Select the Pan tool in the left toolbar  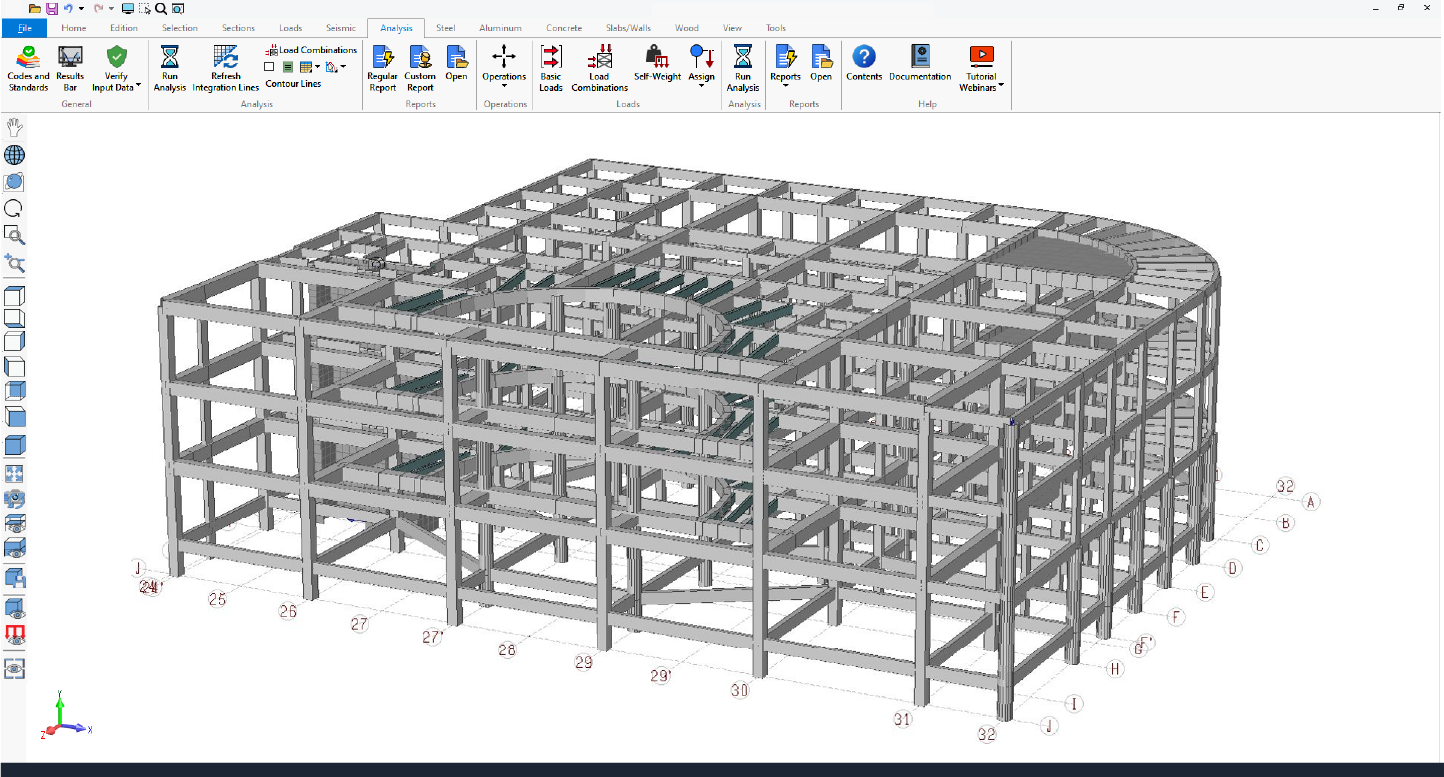tap(14, 127)
